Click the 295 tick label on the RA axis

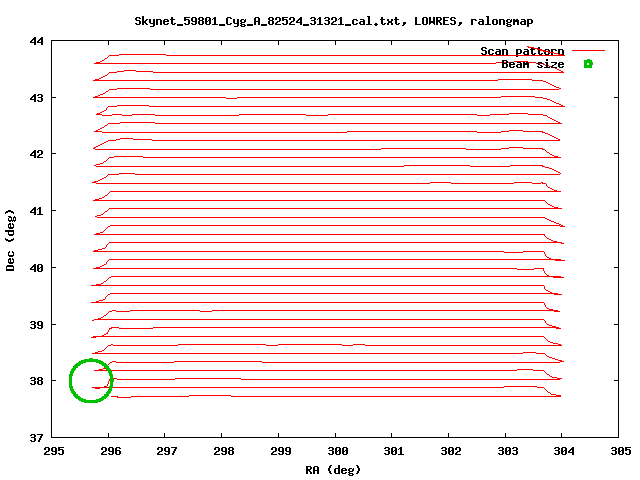point(54,451)
